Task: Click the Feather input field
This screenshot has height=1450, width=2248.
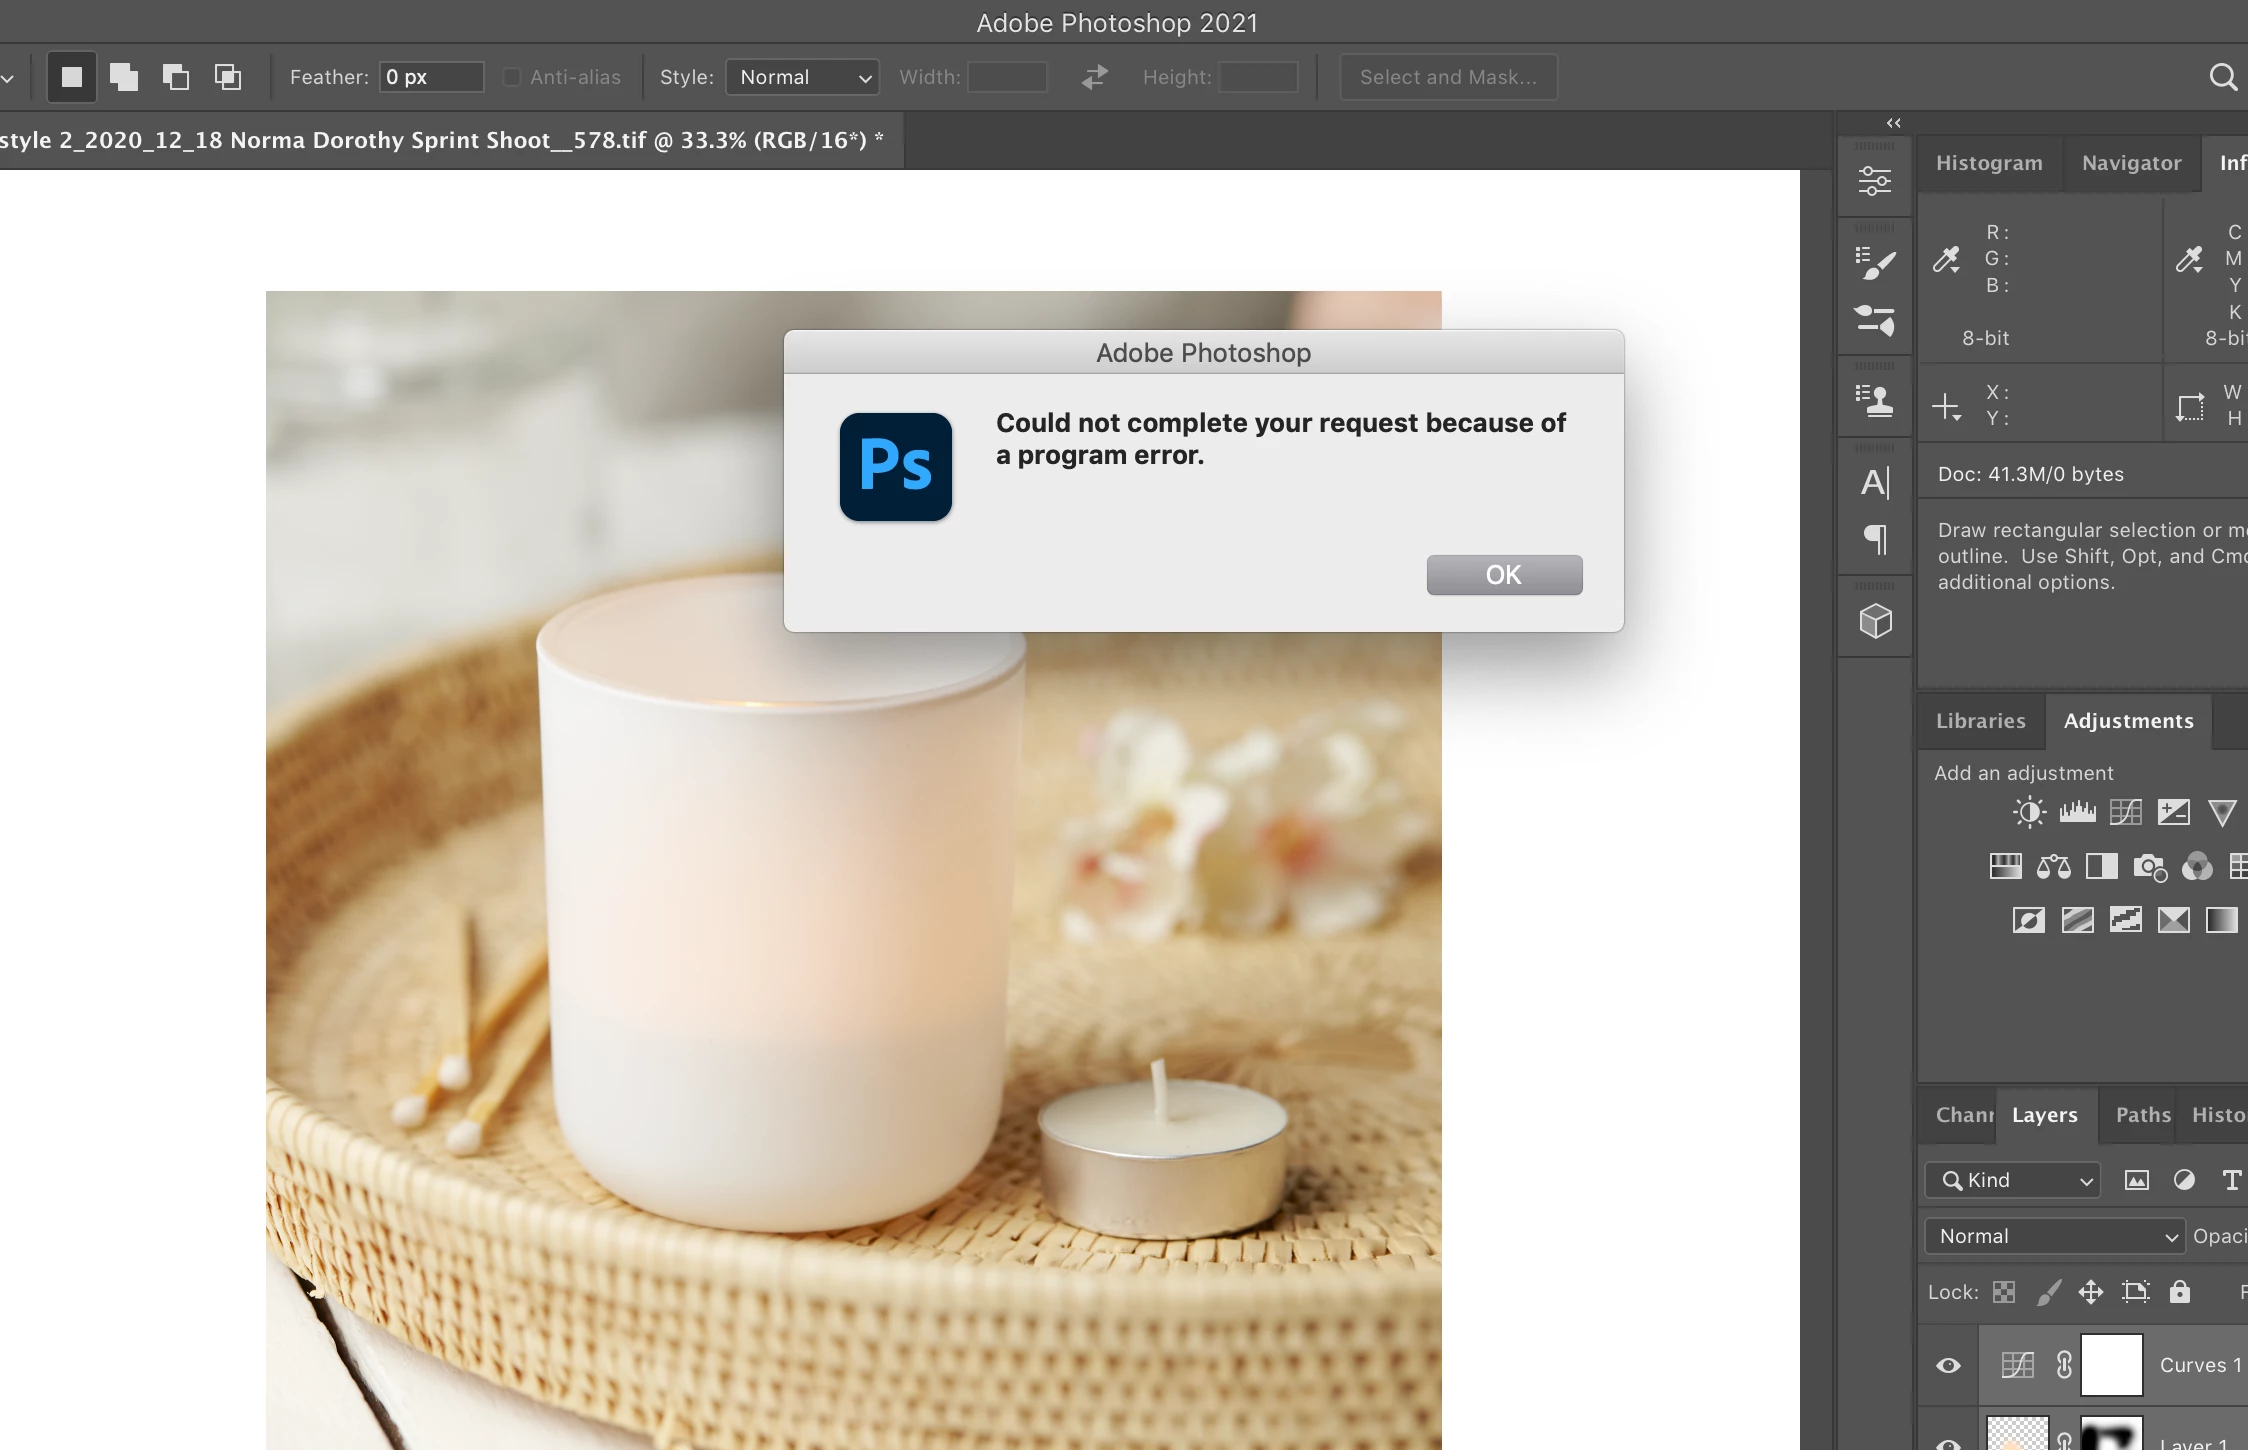Action: (431, 77)
